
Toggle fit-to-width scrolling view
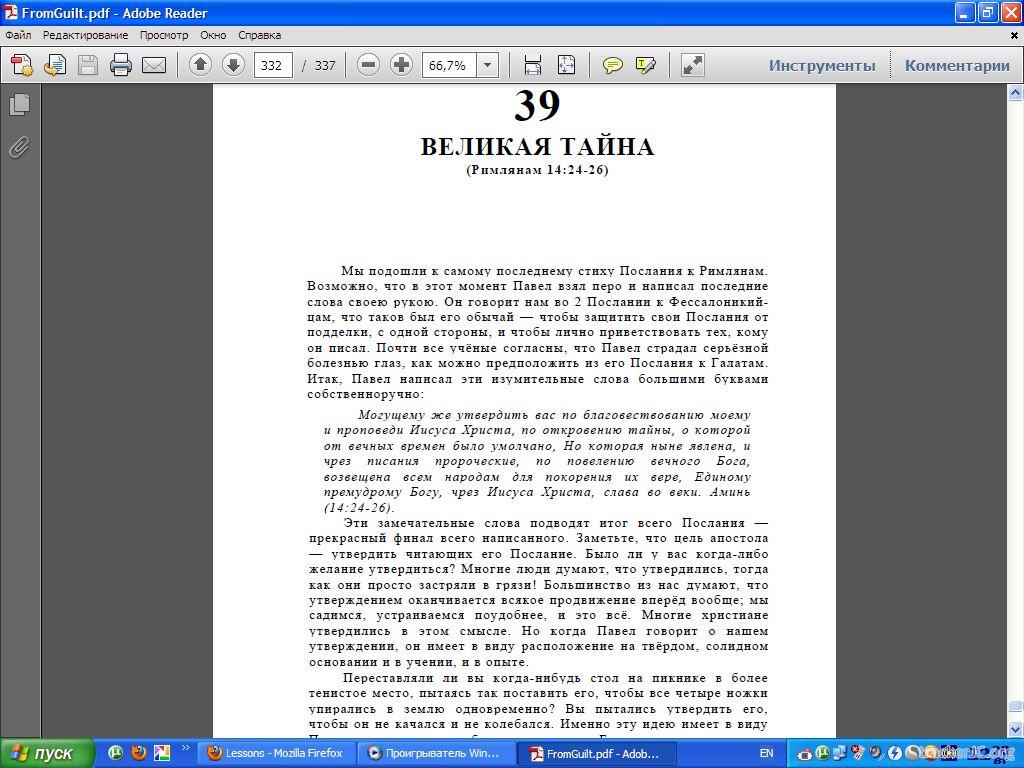[533, 66]
